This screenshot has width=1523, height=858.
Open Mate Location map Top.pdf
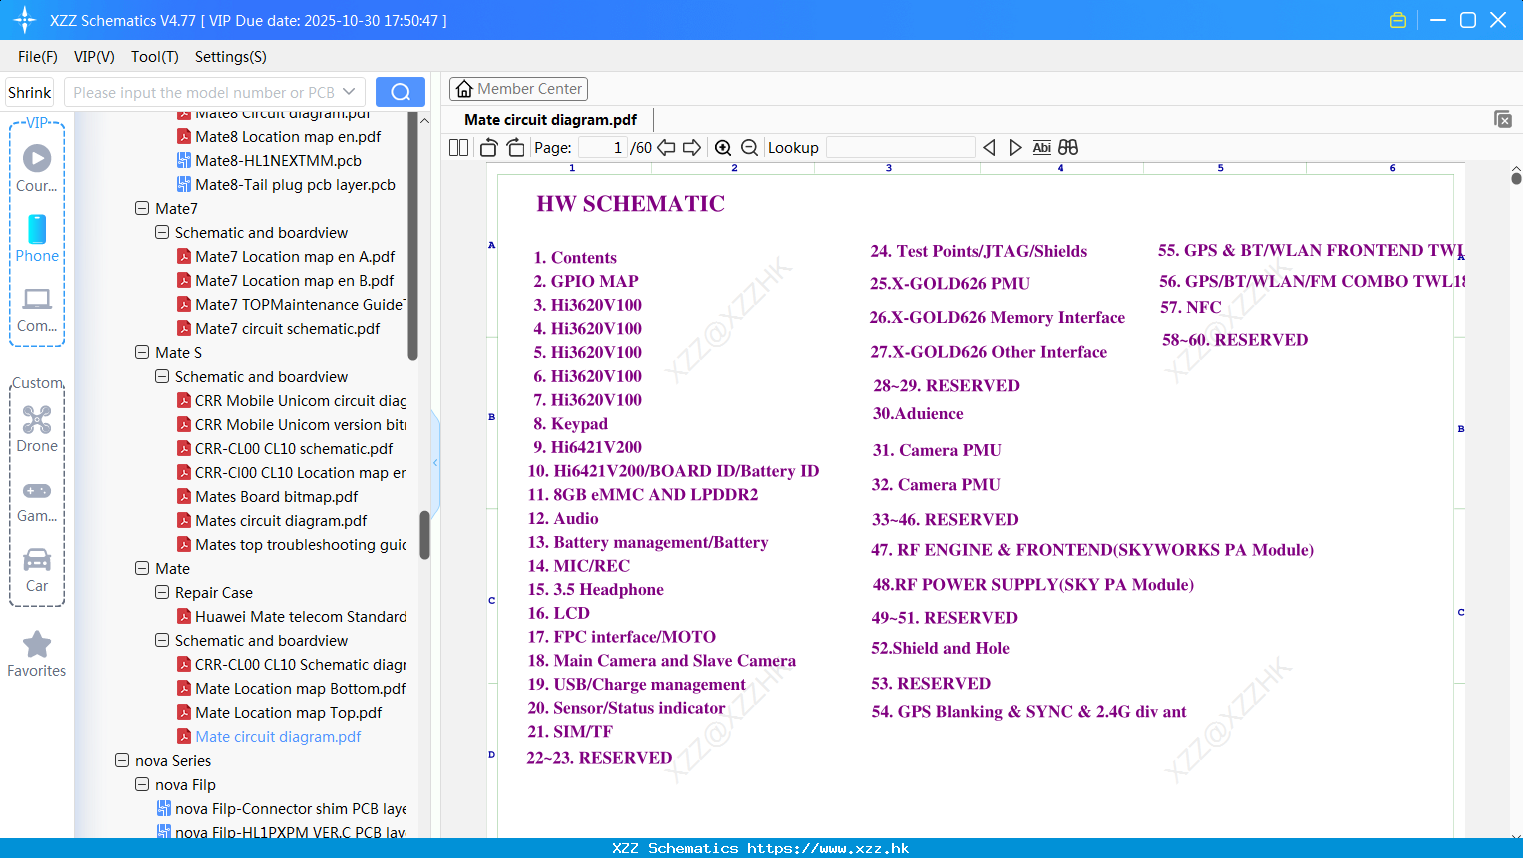click(288, 713)
